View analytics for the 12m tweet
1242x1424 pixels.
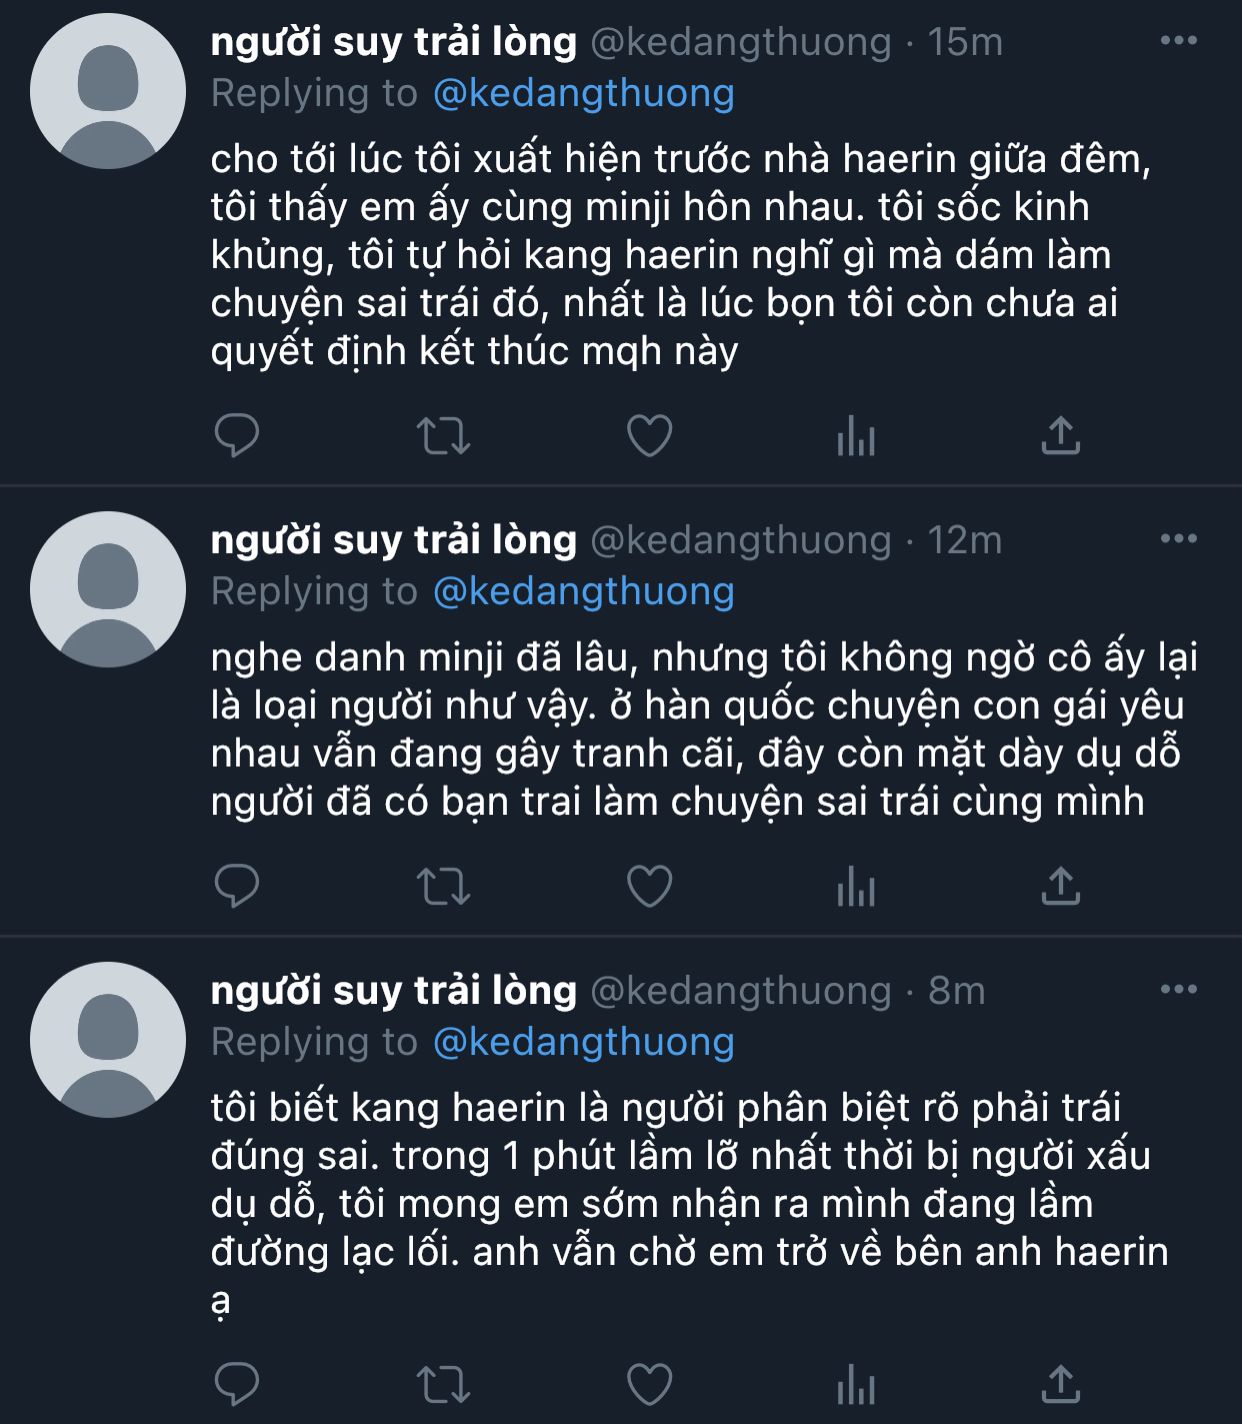click(856, 886)
